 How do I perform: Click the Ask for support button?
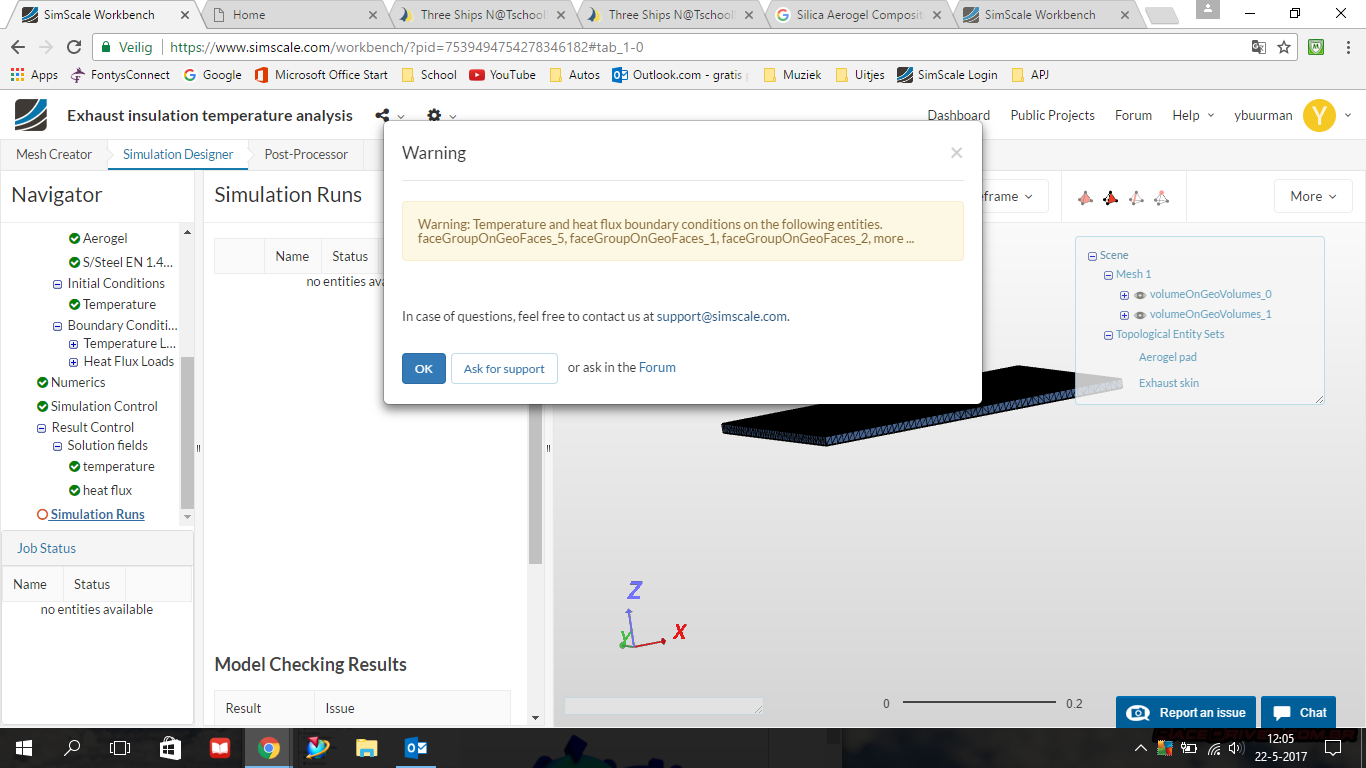click(x=504, y=368)
